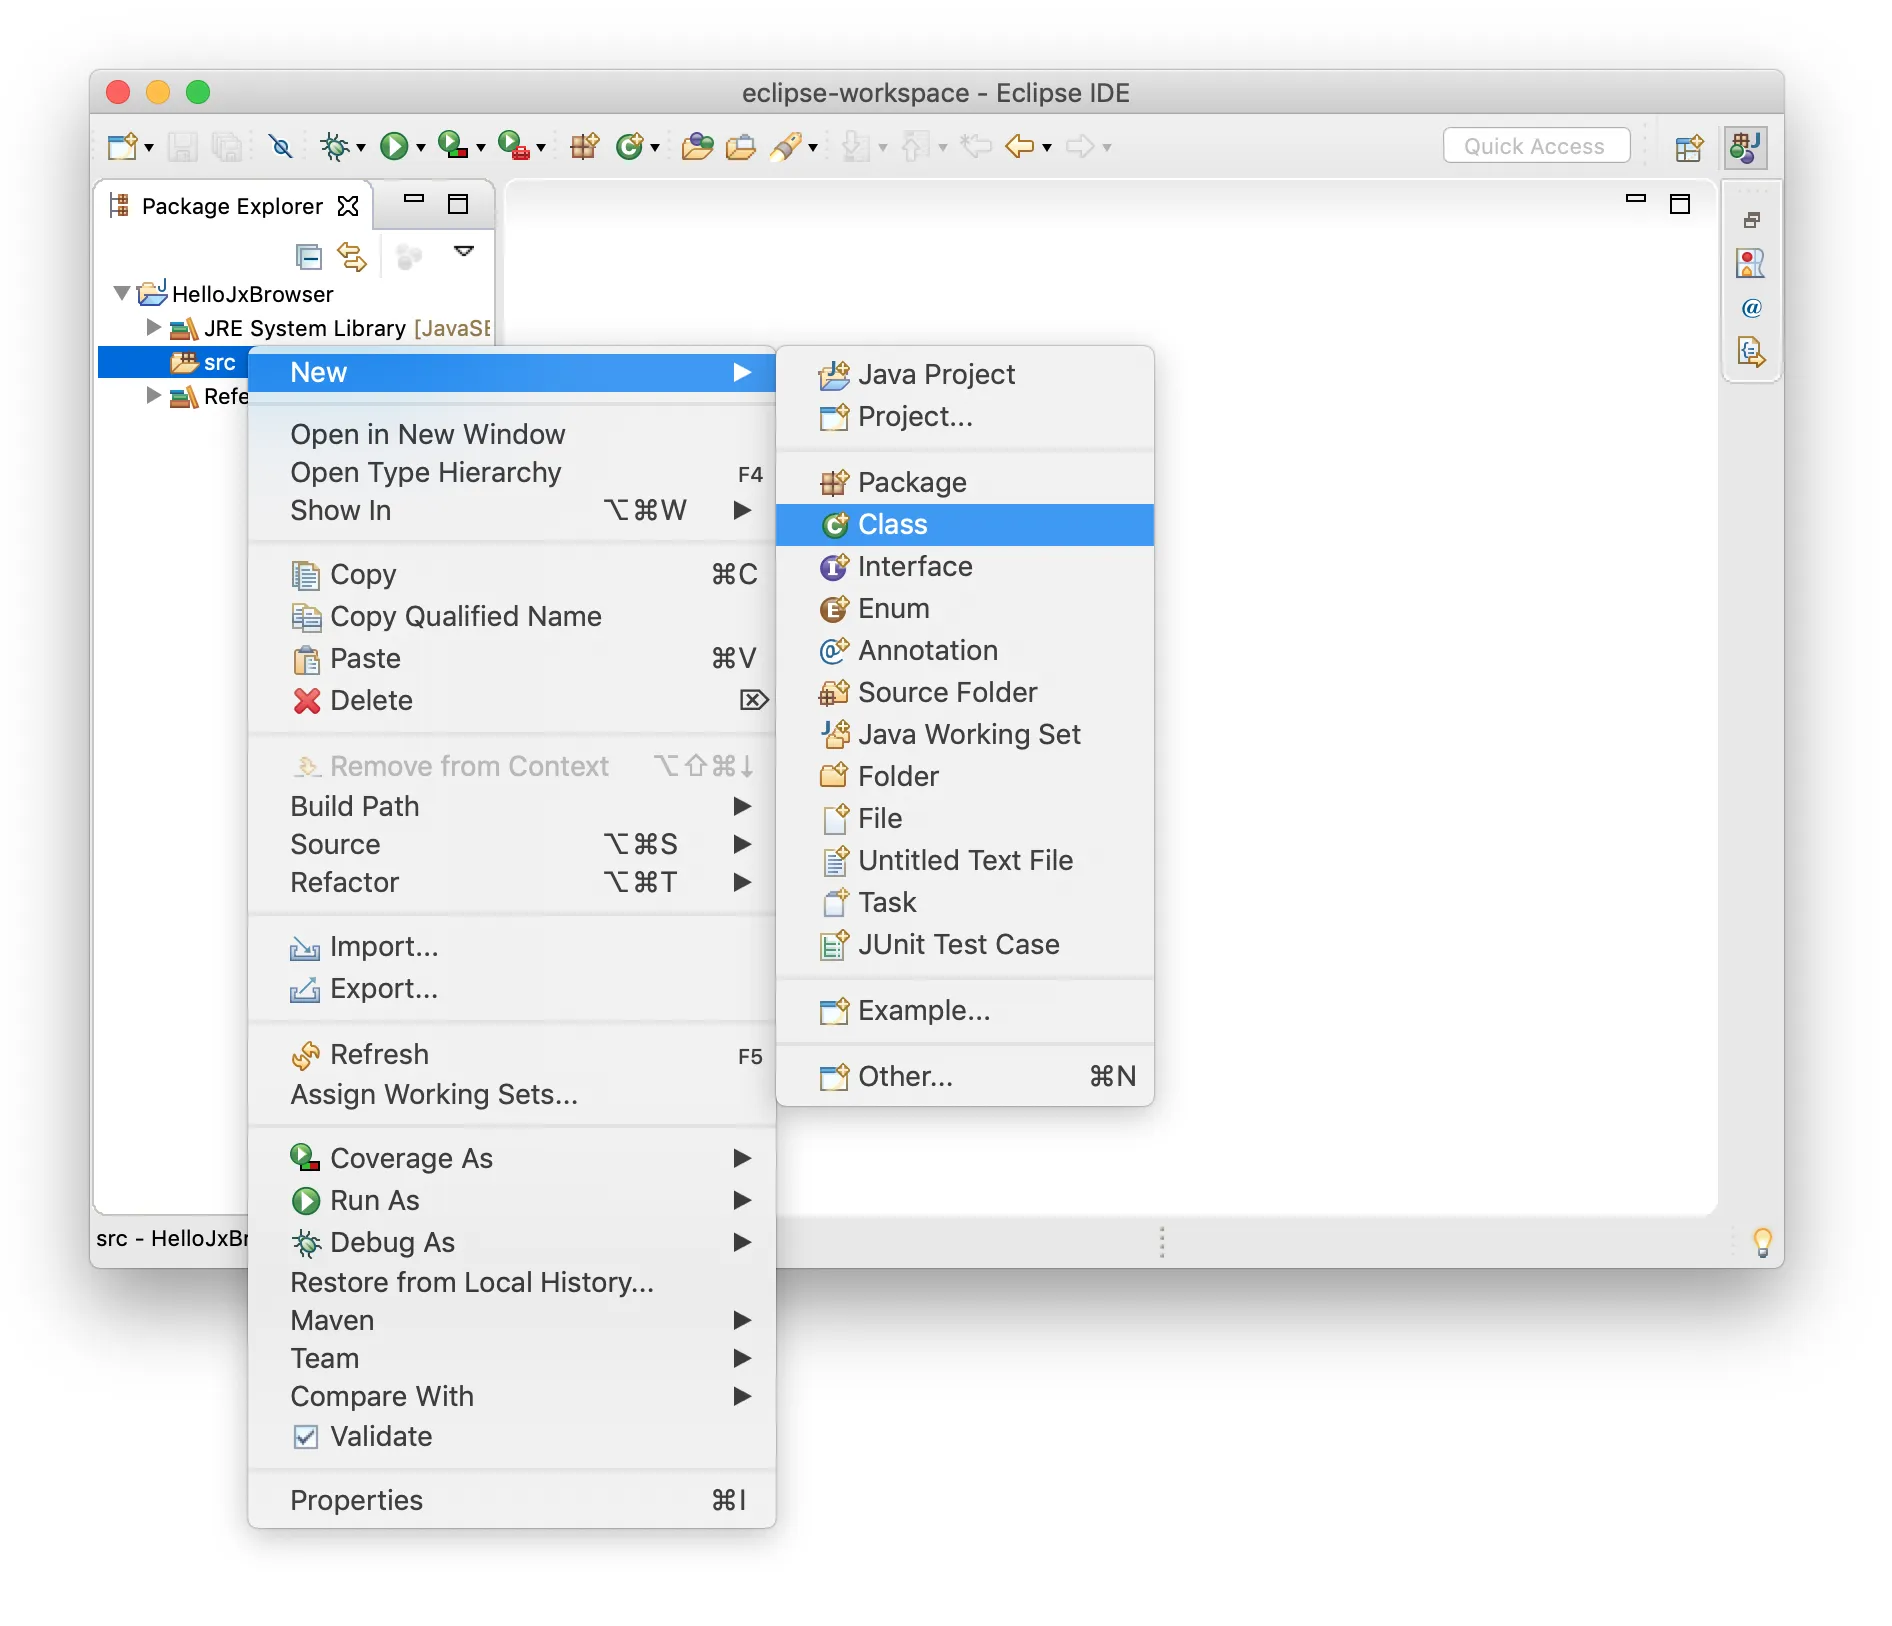Click the Open Perspective icon

[x=1689, y=148]
